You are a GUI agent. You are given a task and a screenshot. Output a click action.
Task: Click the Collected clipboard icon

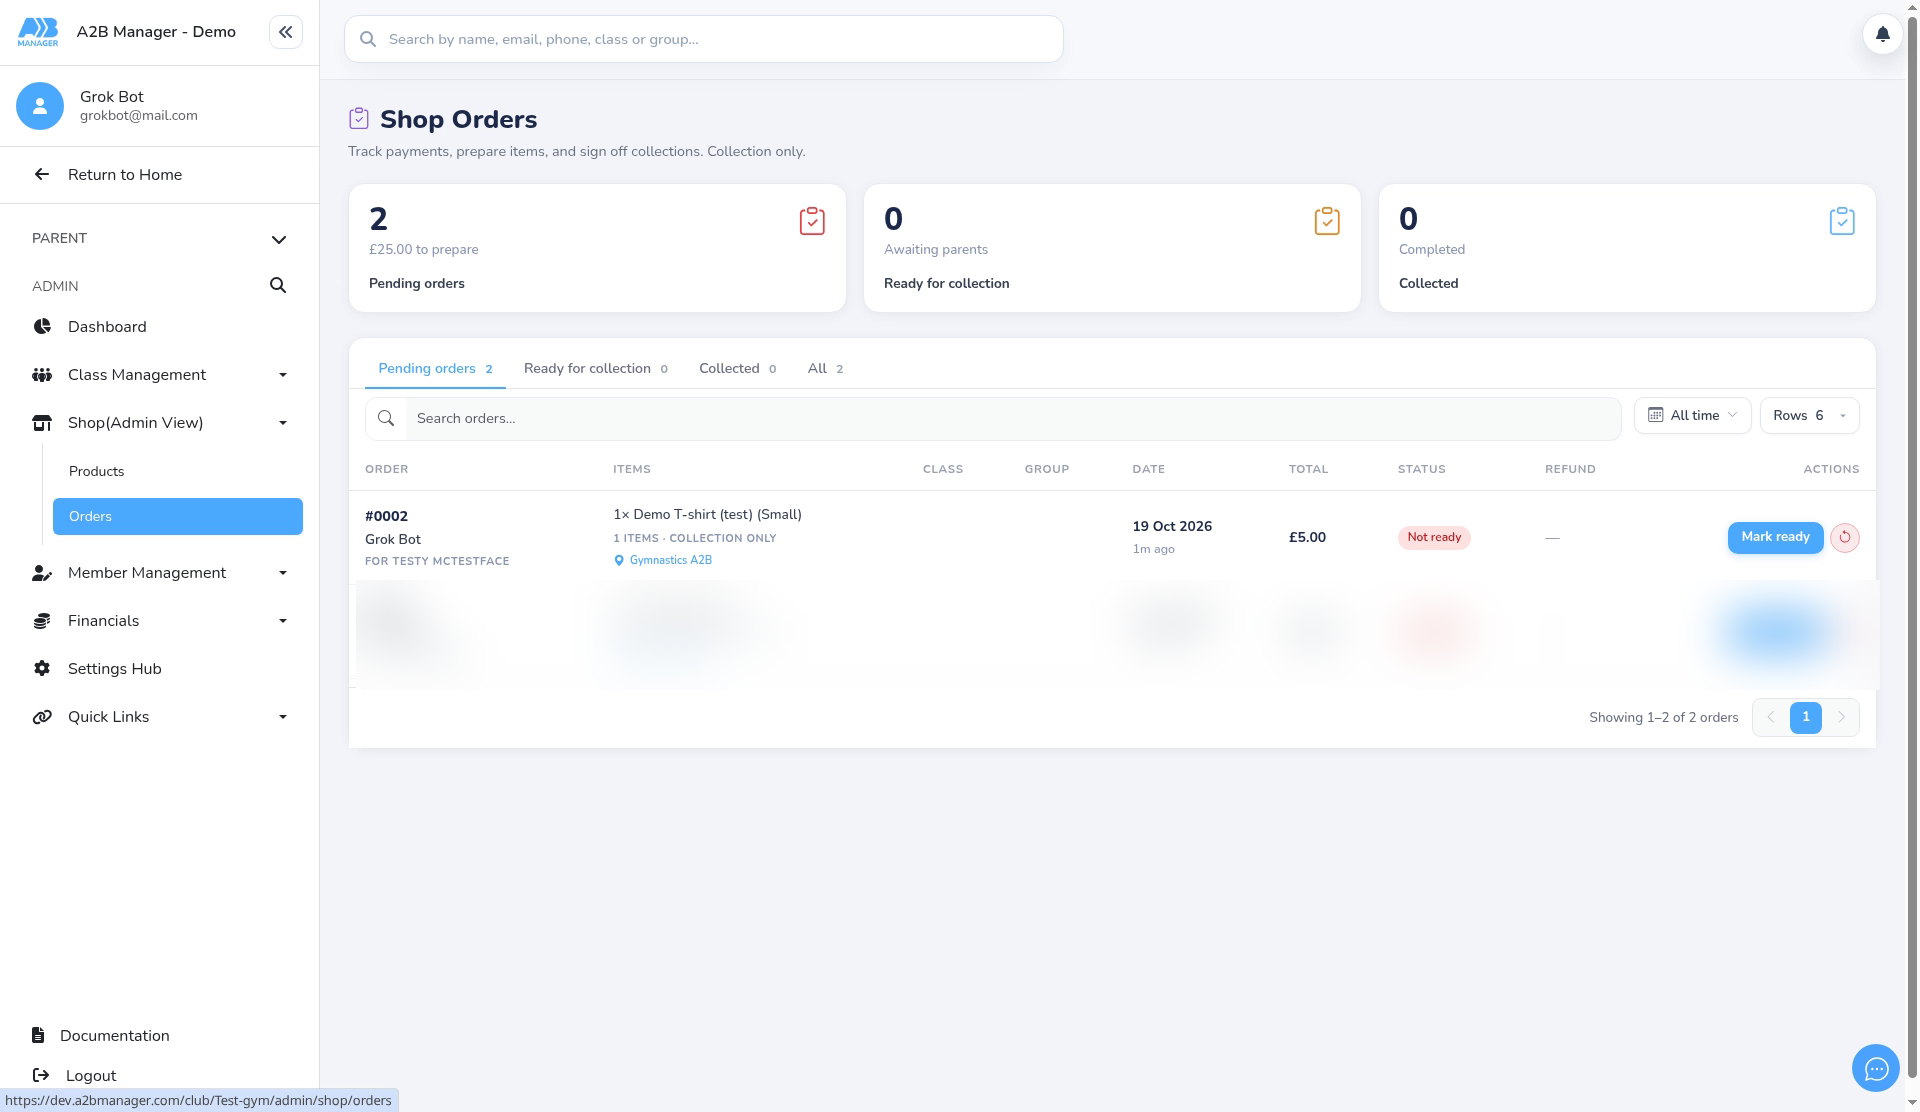coord(1842,221)
